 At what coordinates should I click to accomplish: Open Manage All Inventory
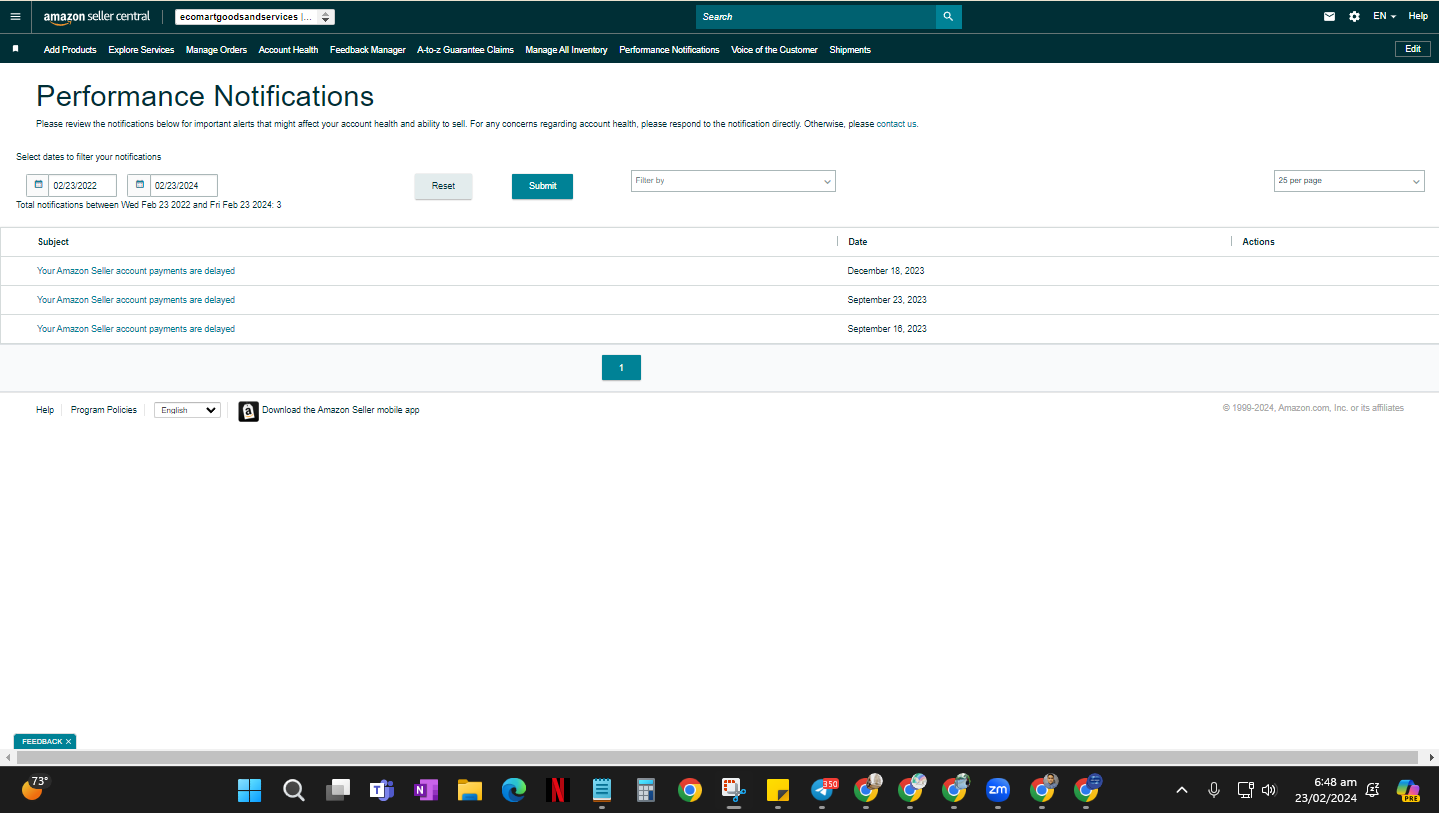pos(566,50)
